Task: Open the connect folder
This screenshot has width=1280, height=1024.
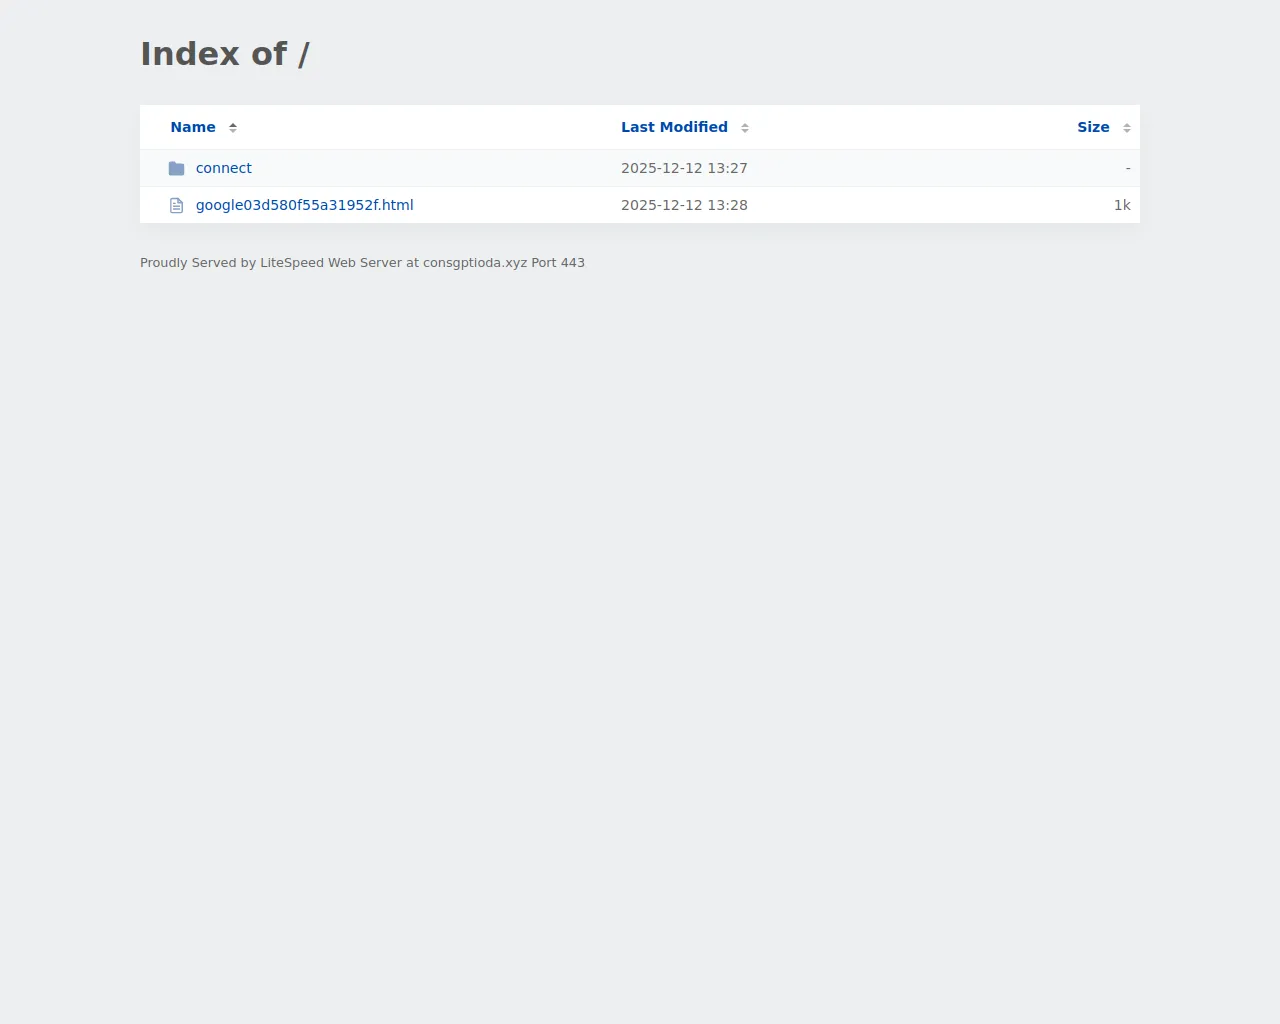Action: tap(224, 168)
